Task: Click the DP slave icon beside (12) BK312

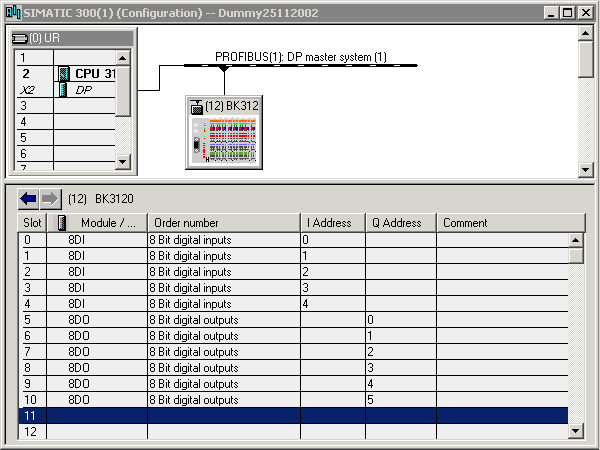Action: tap(197, 107)
